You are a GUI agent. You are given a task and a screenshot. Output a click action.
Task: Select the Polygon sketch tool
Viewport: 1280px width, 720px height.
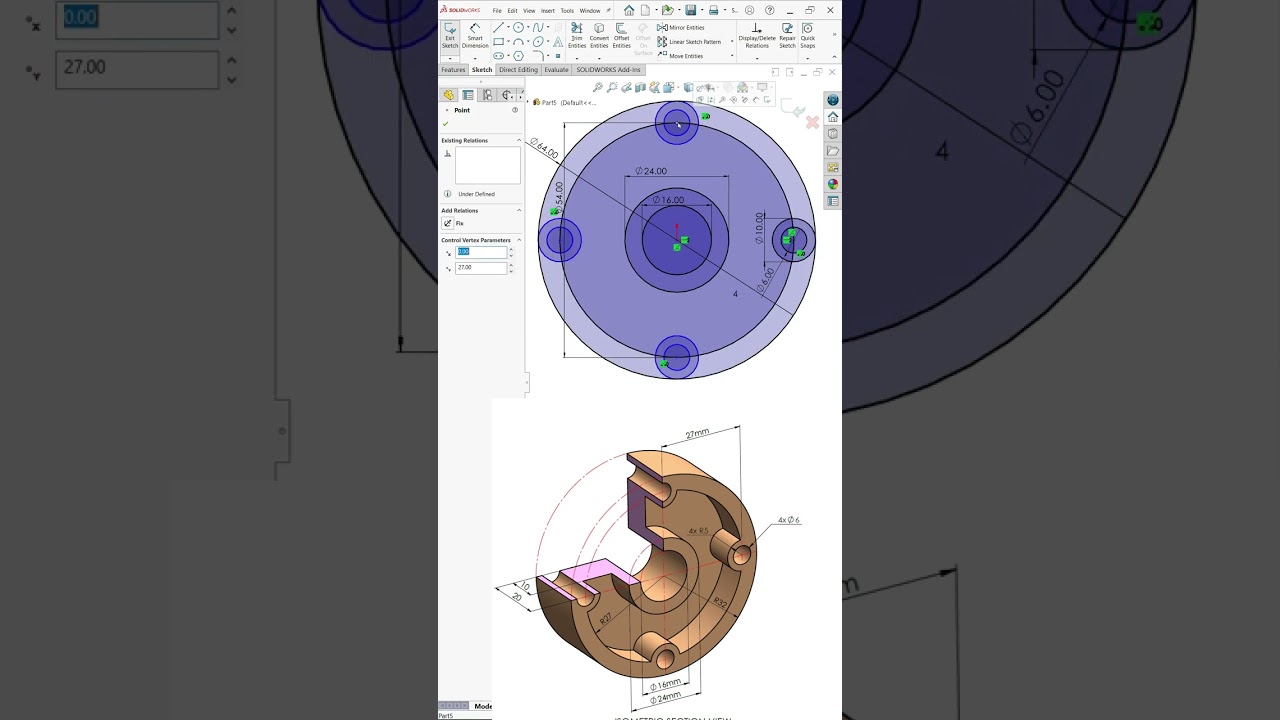tap(518, 56)
